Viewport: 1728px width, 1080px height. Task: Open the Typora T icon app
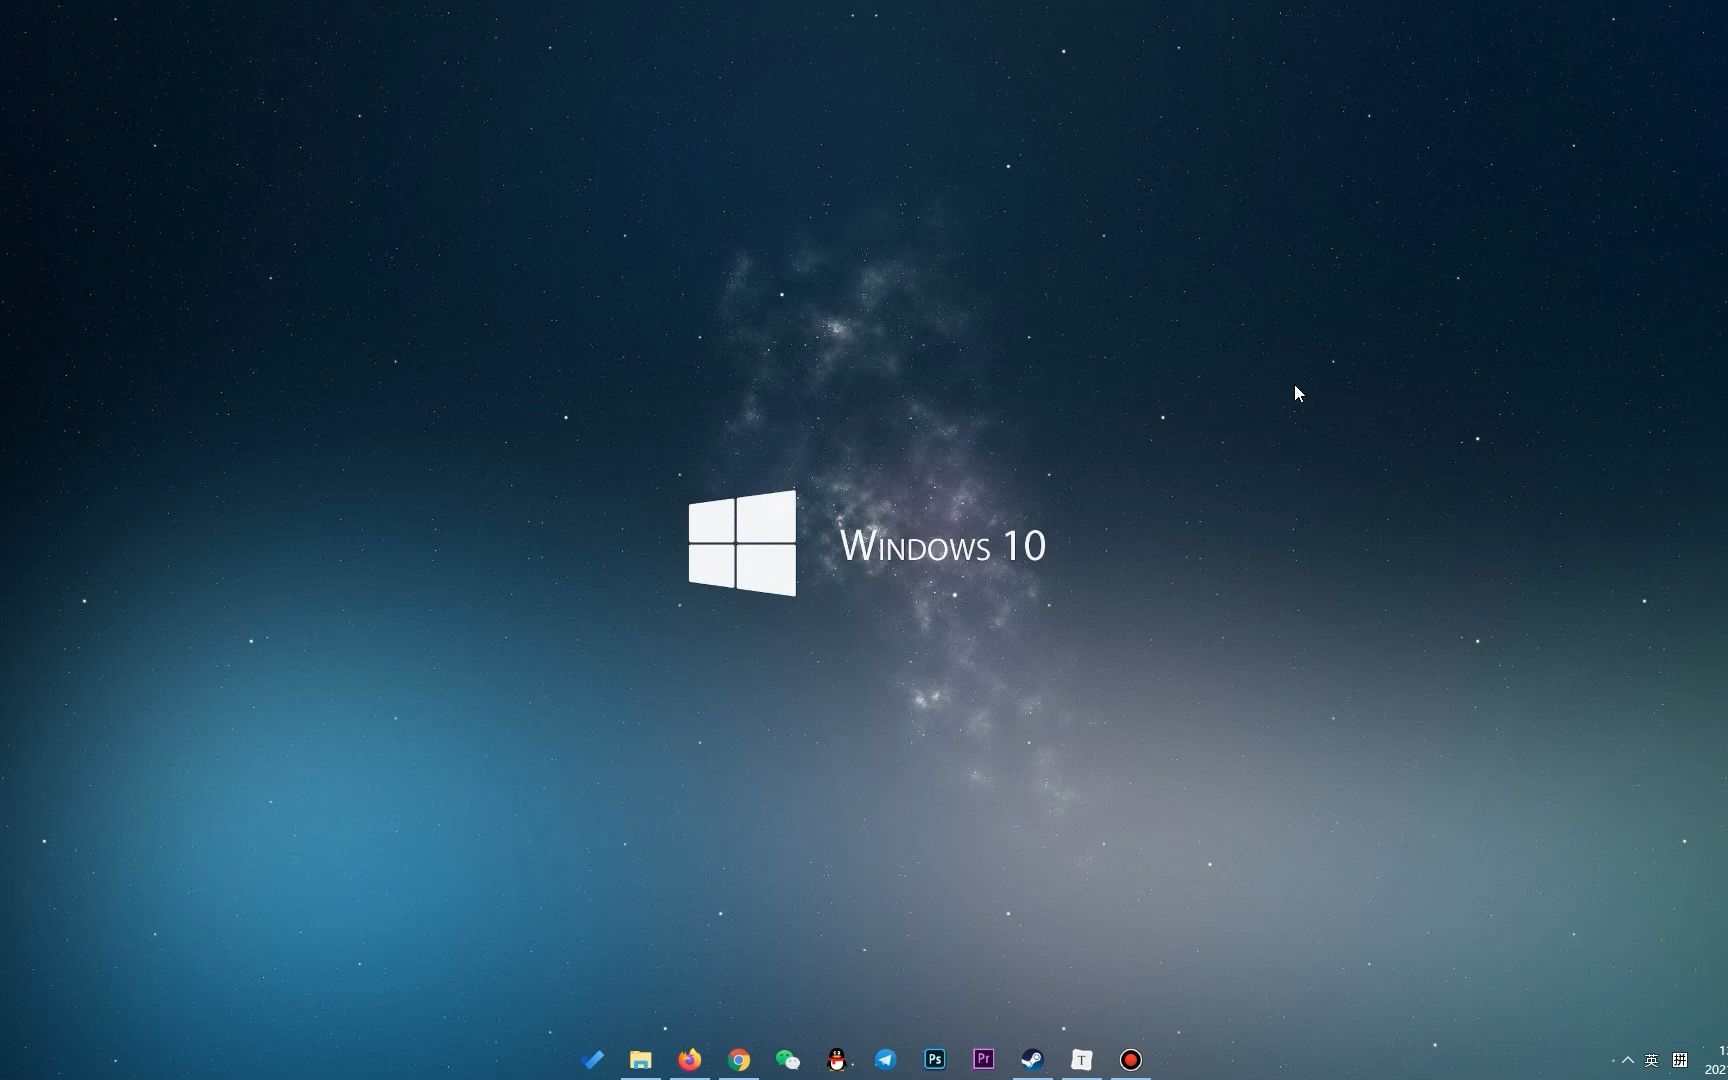click(1082, 1059)
